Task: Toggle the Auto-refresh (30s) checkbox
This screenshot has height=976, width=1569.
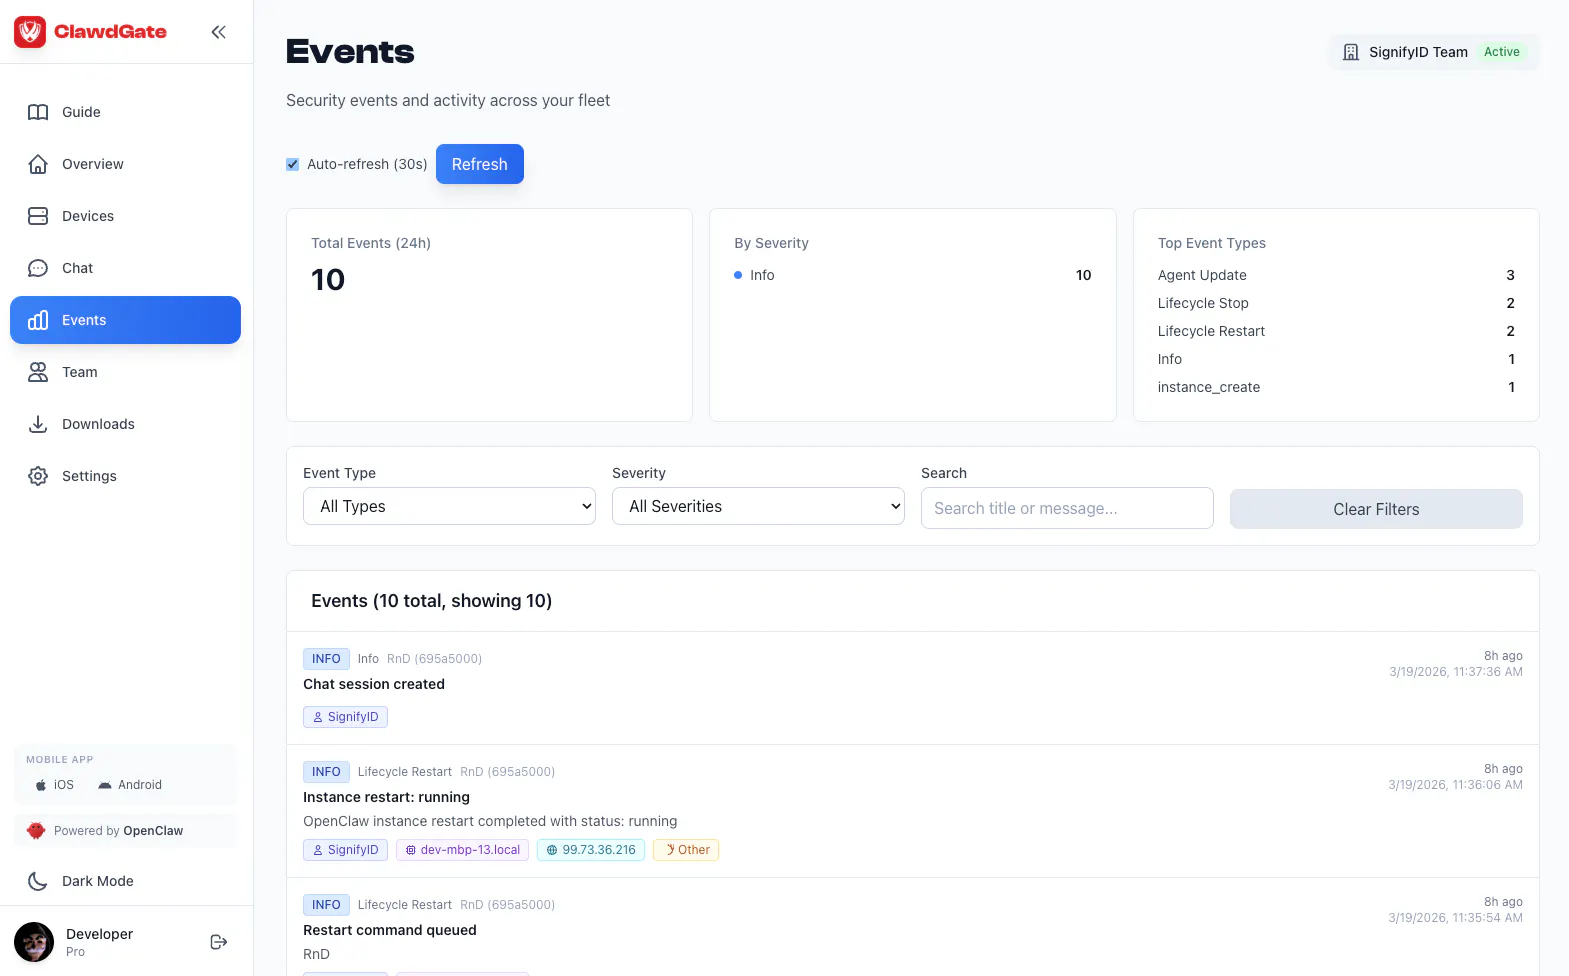Action: [x=293, y=164]
